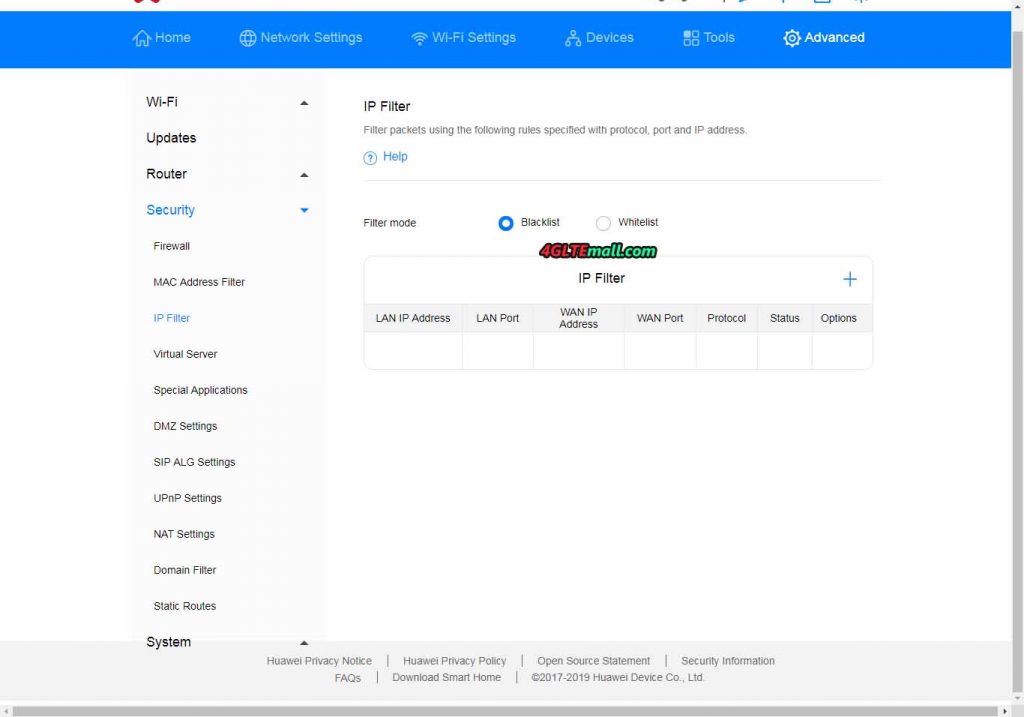Collapse the Security section

click(303, 210)
